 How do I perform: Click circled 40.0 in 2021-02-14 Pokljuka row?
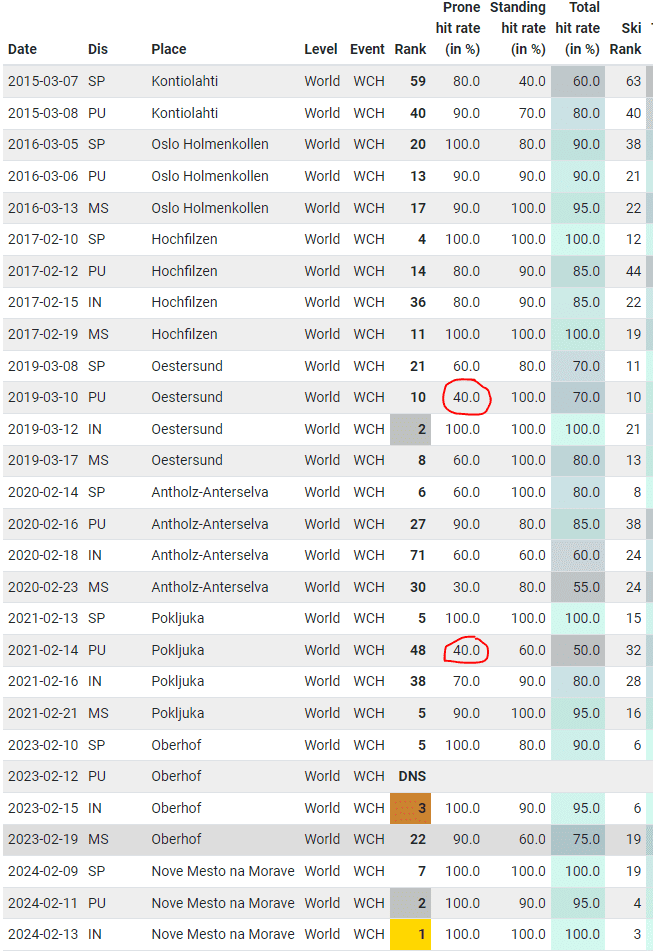(x=463, y=650)
